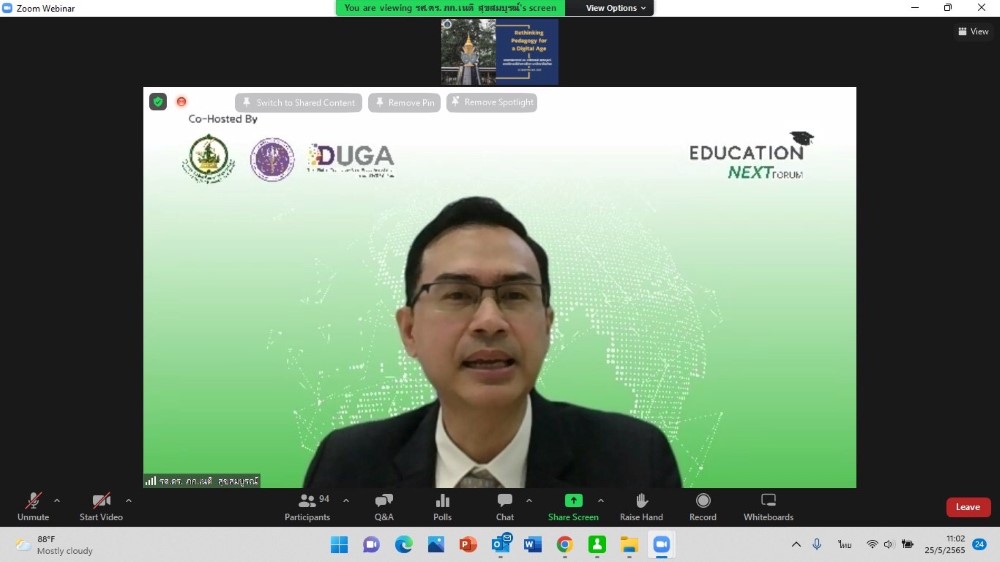Turn on camera with Start Video
1000x562 pixels.
[x=101, y=501]
